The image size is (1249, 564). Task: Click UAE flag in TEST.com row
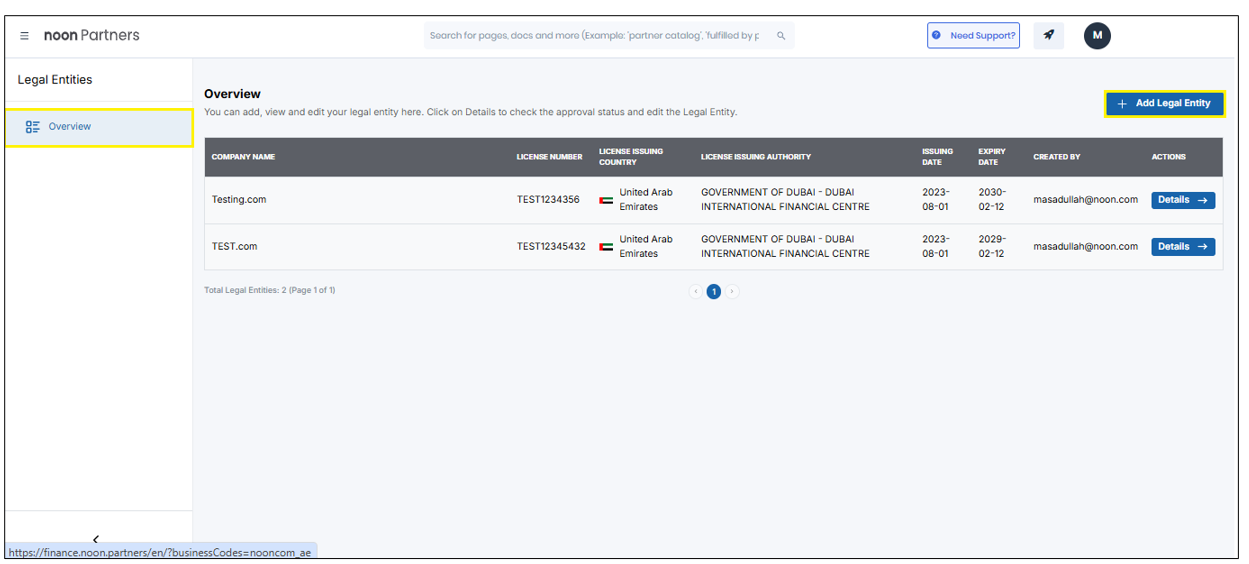pos(606,247)
